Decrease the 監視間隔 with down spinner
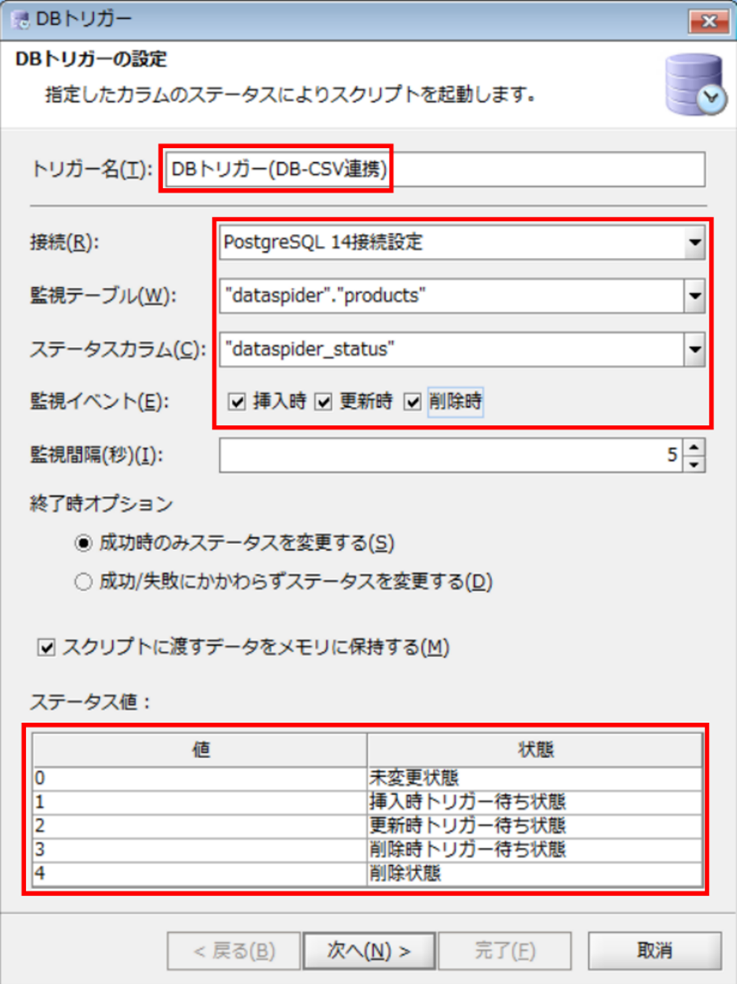Image resolution: width=737 pixels, height=984 pixels. [x=694, y=464]
